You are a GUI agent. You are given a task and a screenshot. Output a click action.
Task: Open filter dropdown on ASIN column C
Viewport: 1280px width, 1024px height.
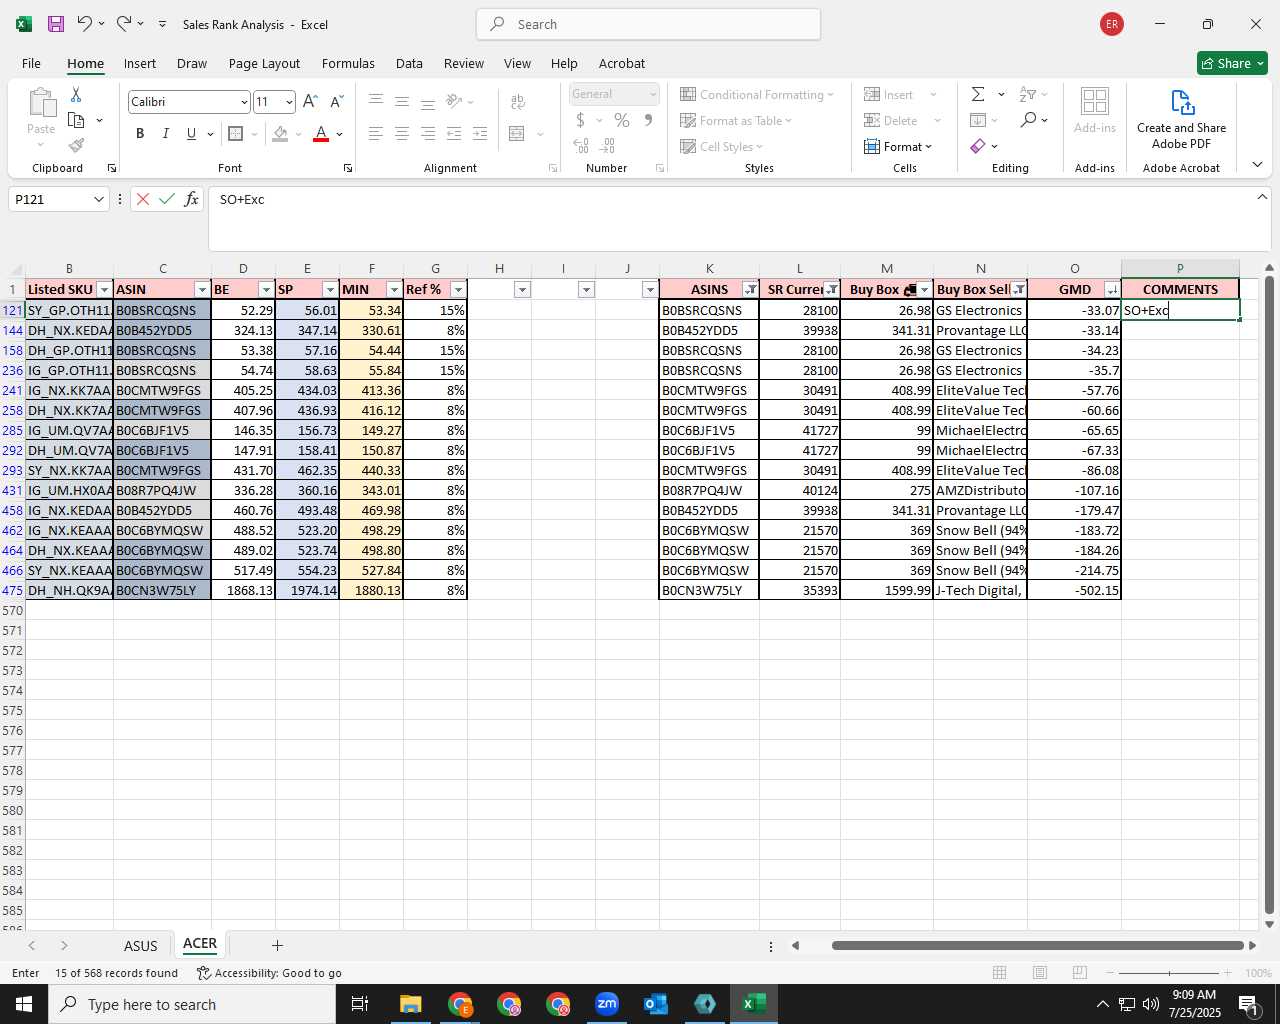[202, 290]
